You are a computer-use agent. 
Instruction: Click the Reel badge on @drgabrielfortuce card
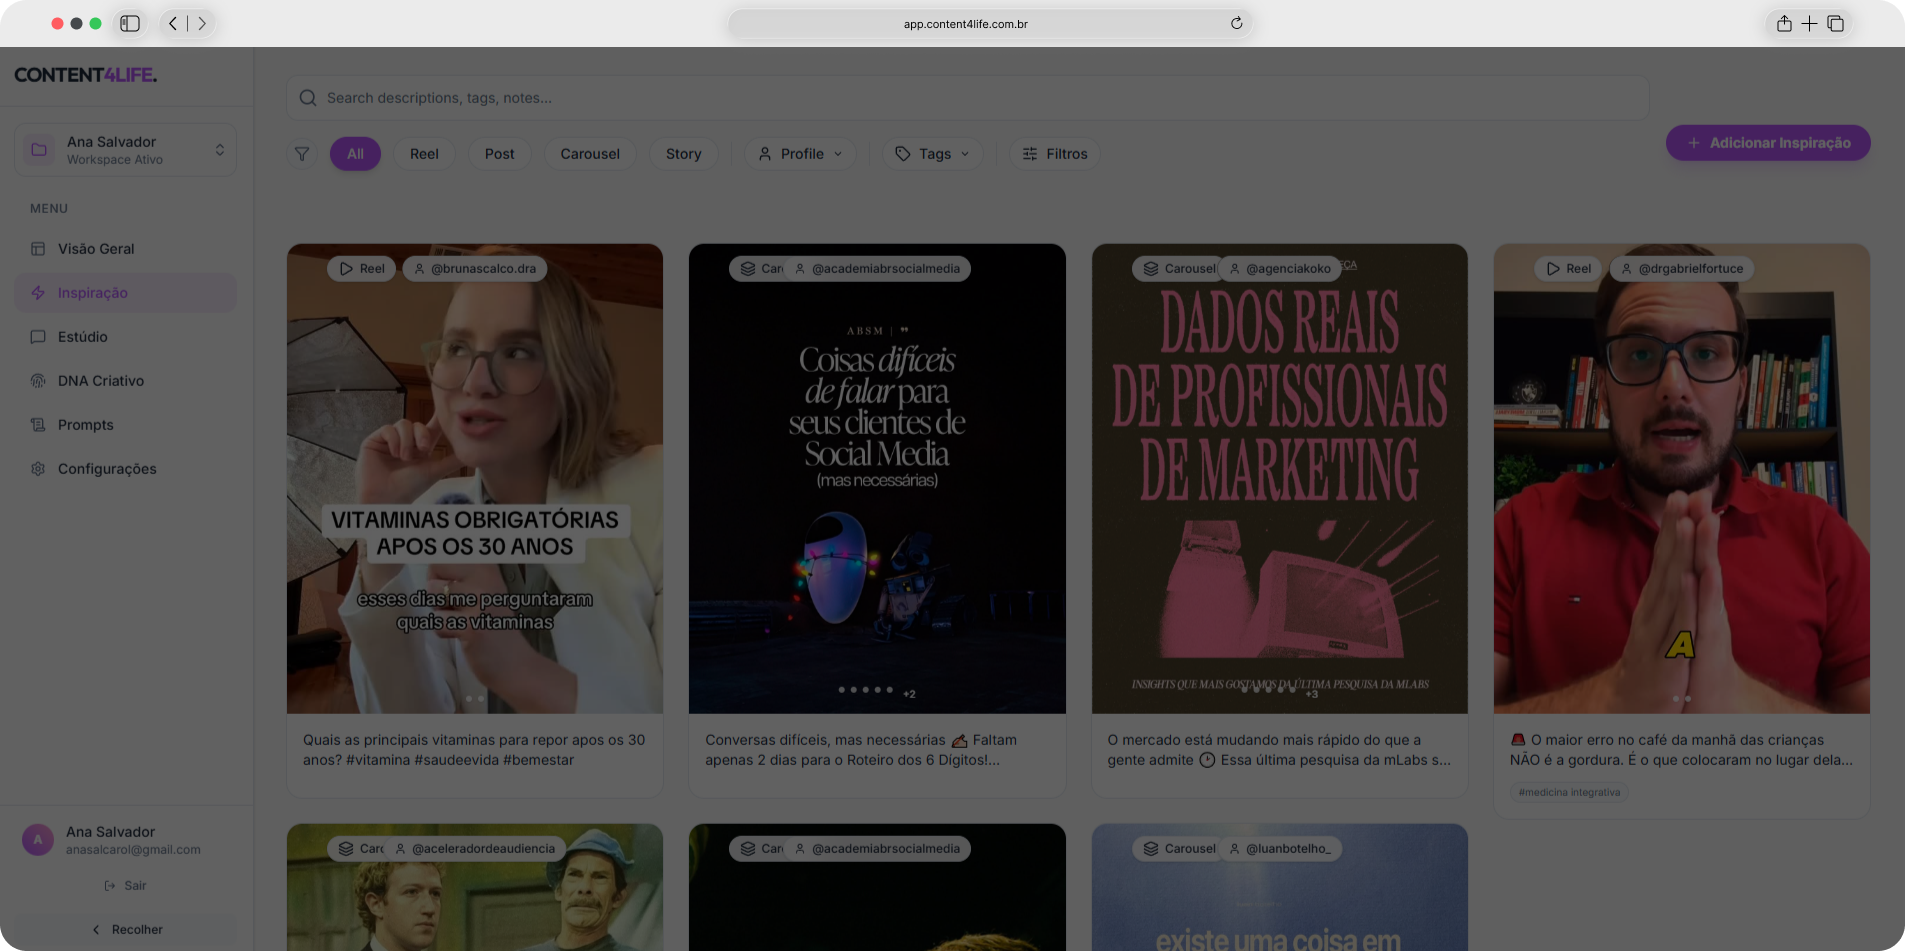click(1568, 269)
